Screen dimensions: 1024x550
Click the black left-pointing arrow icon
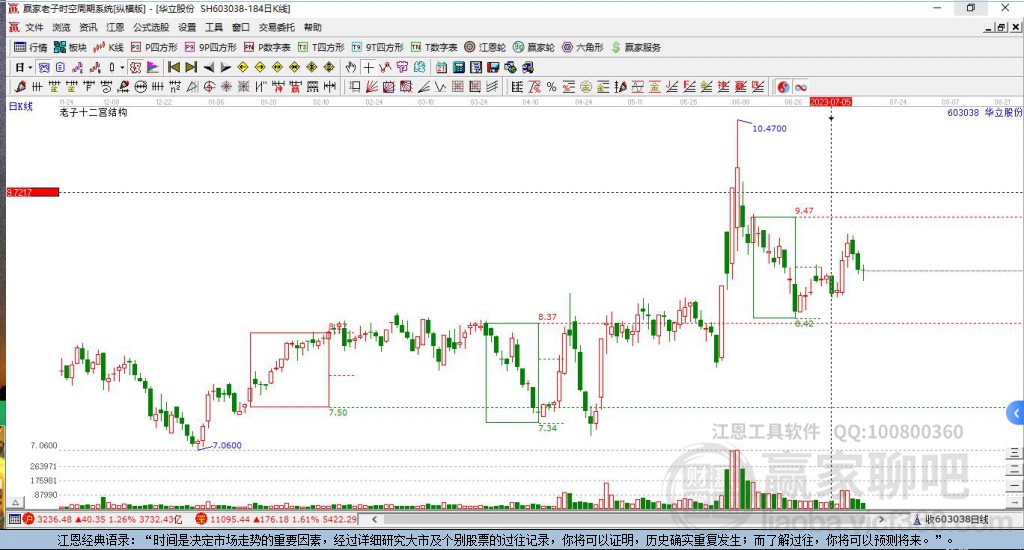point(209,67)
